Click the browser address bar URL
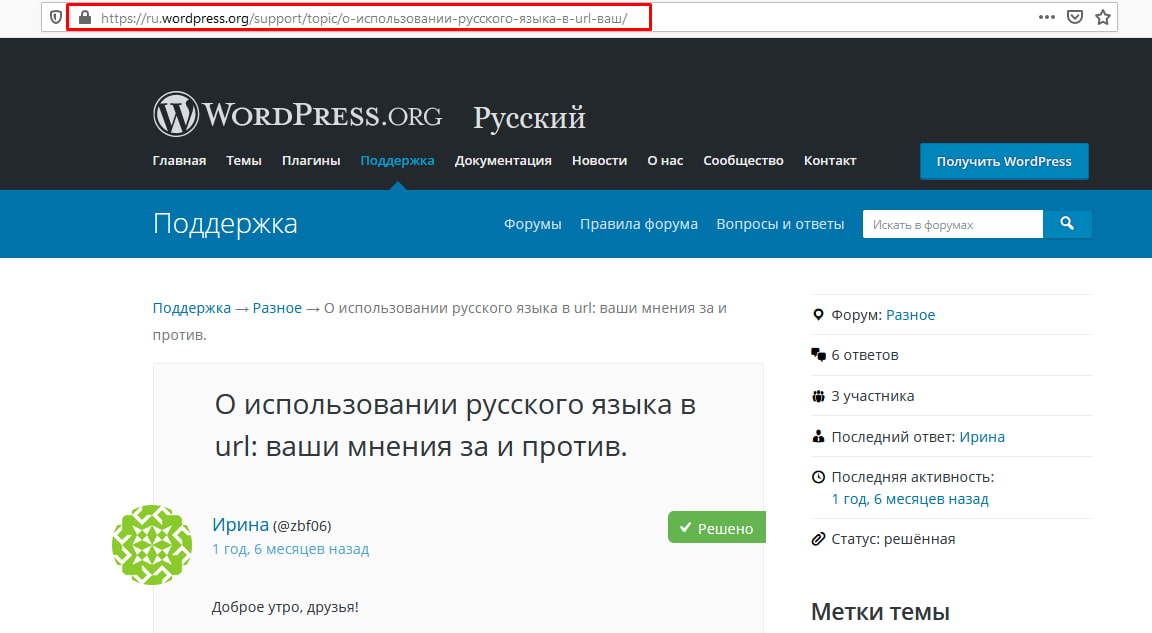 364,17
